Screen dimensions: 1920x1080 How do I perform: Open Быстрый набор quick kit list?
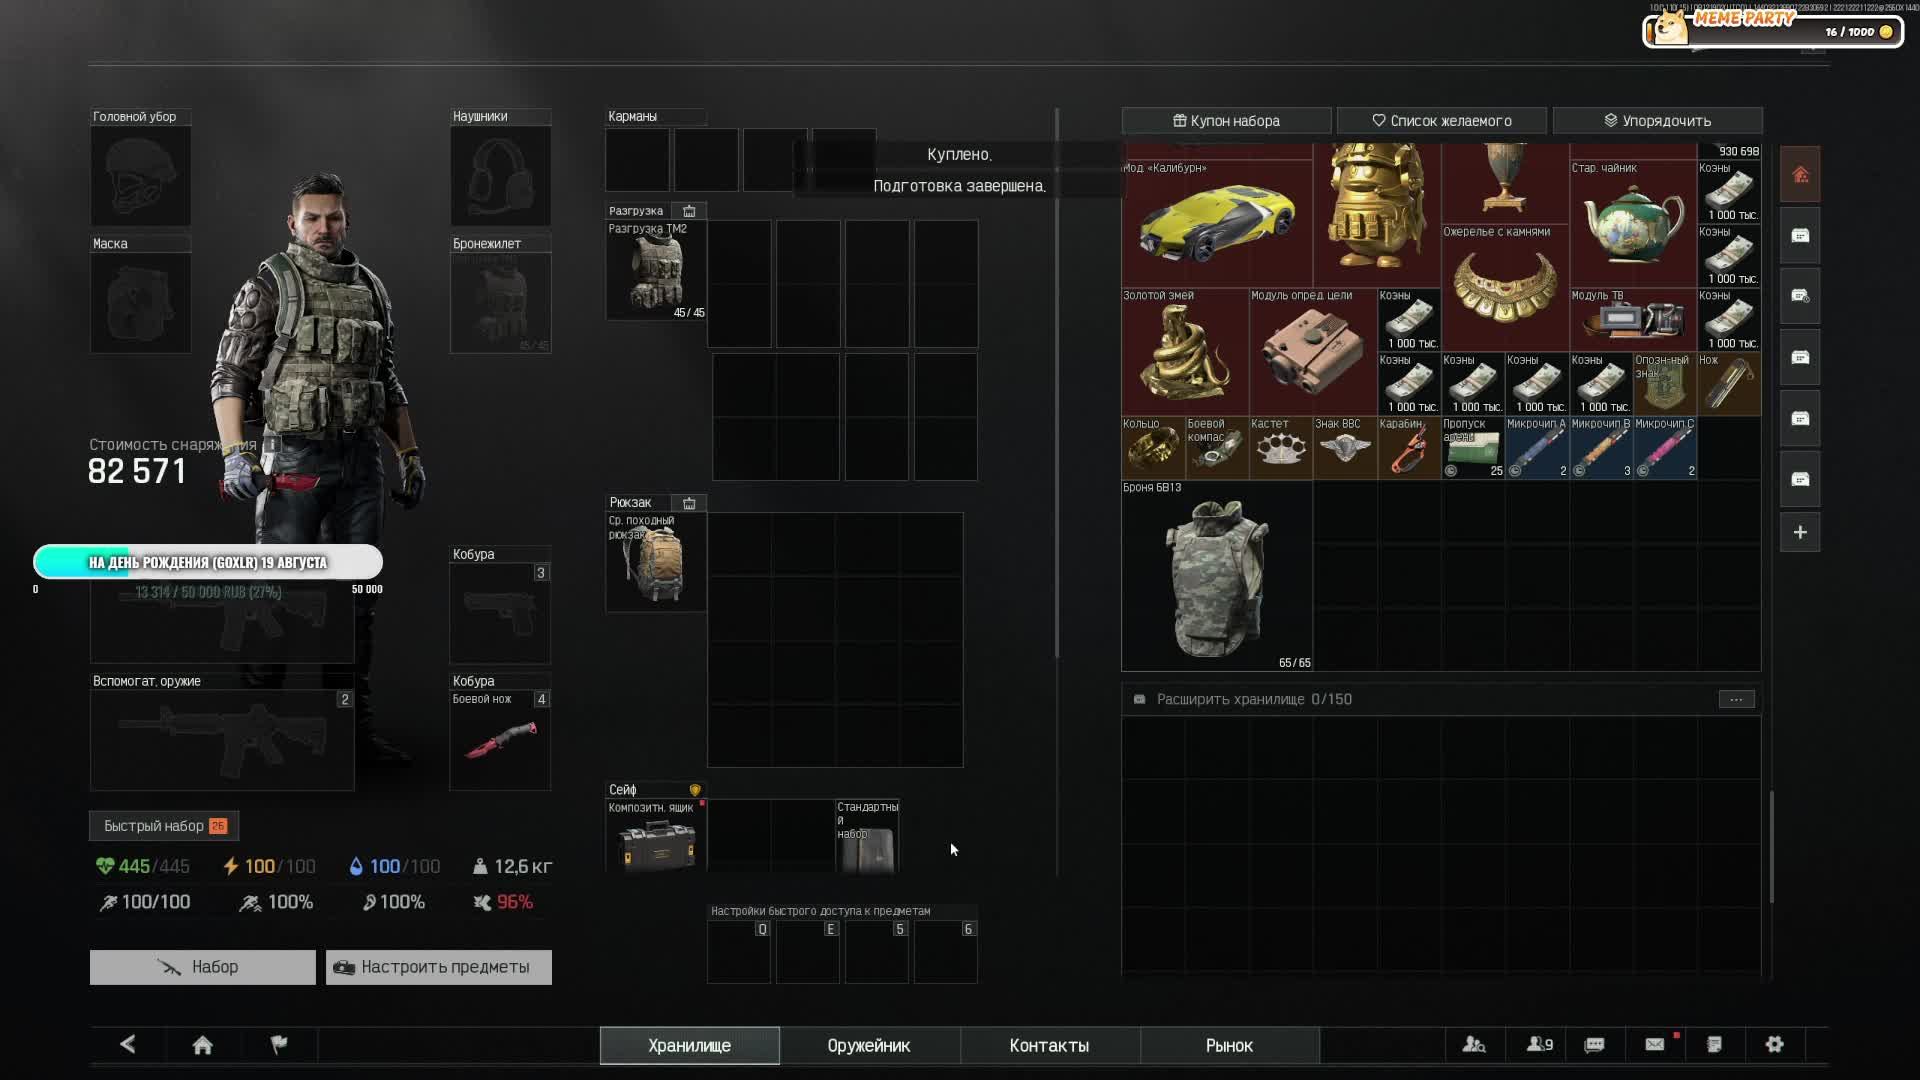(164, 826)
